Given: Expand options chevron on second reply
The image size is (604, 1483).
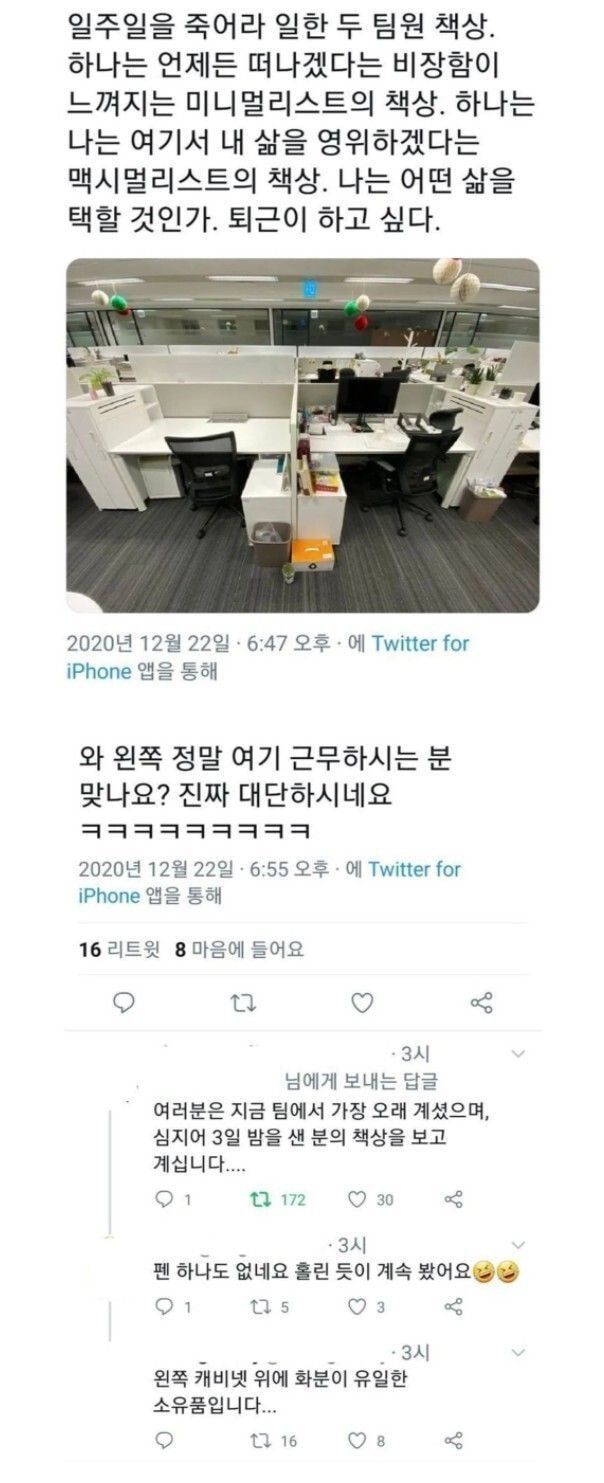Looking at the screenshot, I should (517, 1245).
